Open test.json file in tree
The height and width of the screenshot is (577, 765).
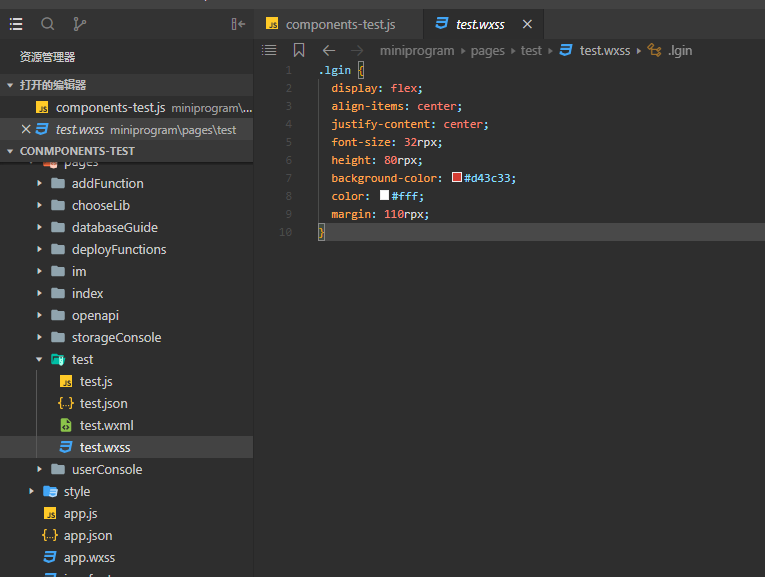coord(126,403)
